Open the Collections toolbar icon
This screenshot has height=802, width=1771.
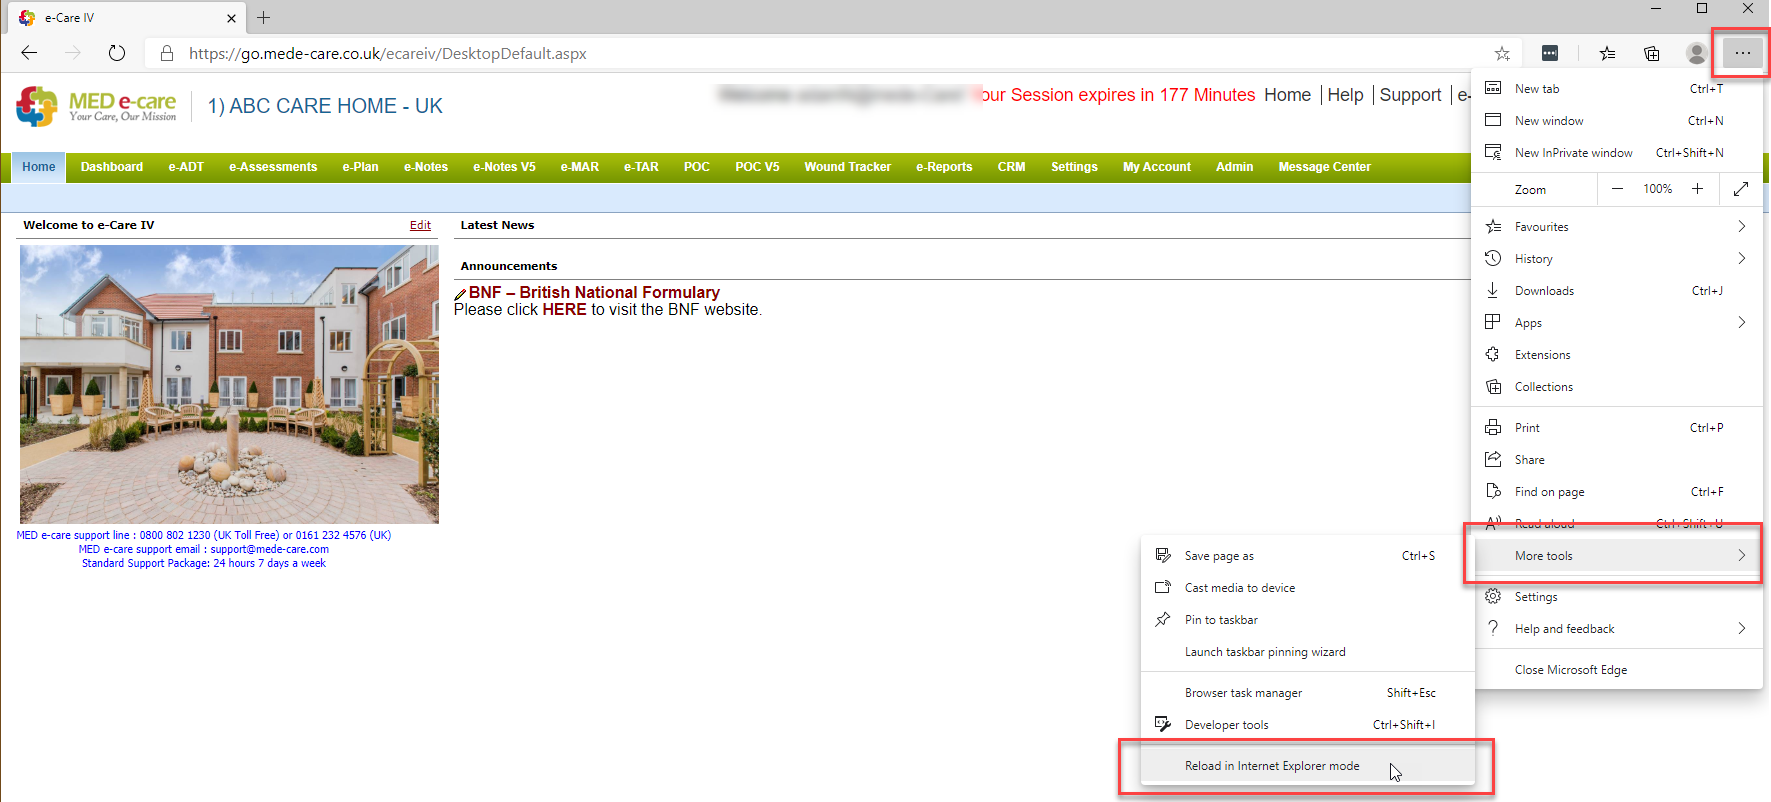coord(1652,54)
